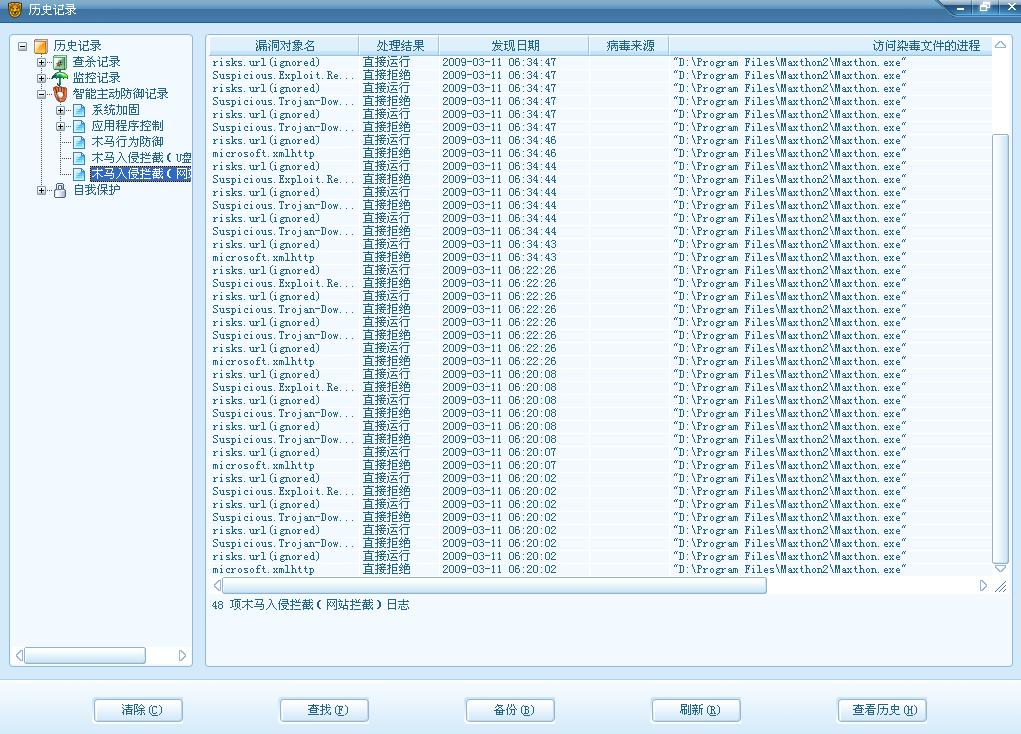The image size is (1021, 734).
Task: Click the log list scroll-right arrow
Action: 983,586
